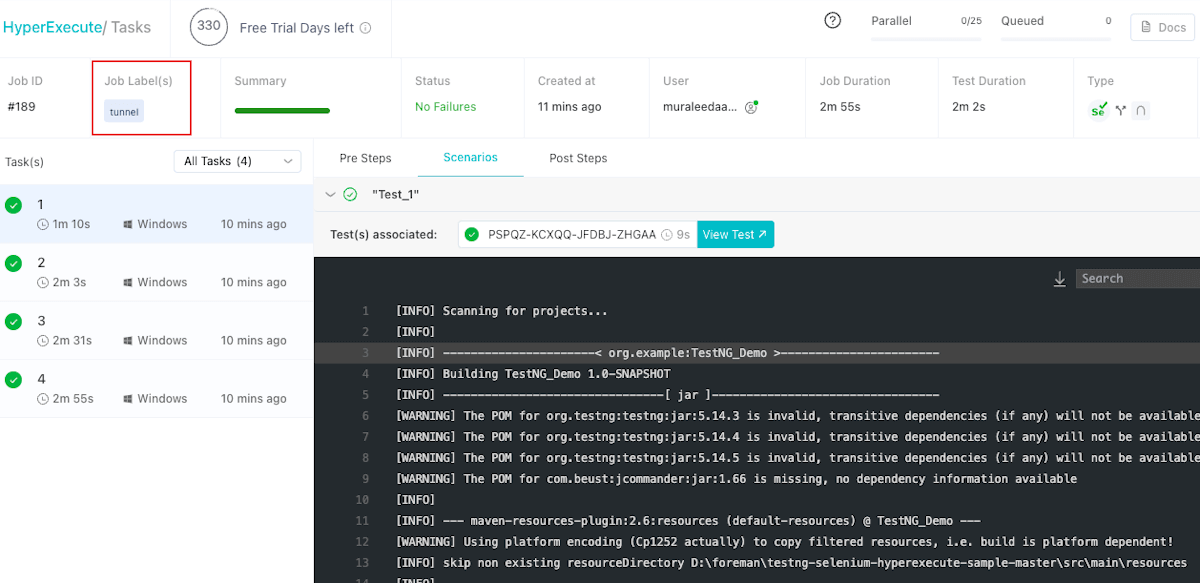Click the log Search input field
The width and height of the screenshot is (1200, 583).
(1137, 279)
